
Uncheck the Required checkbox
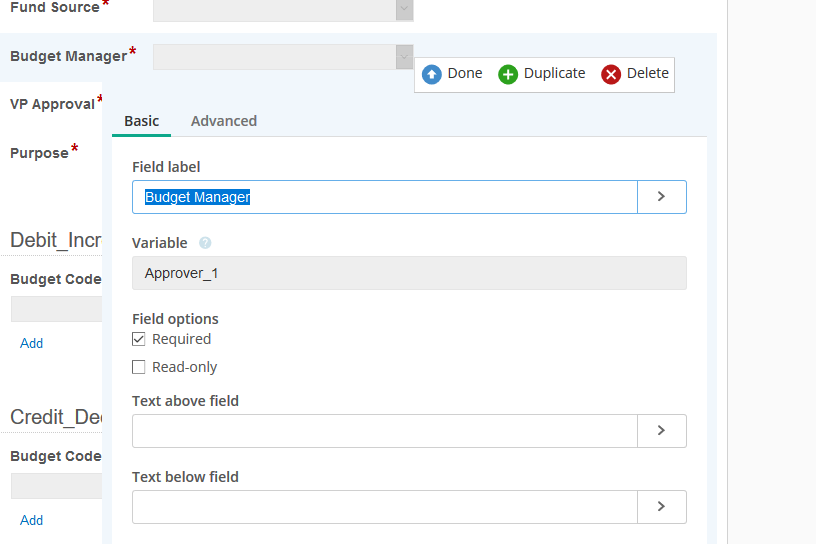139,339
